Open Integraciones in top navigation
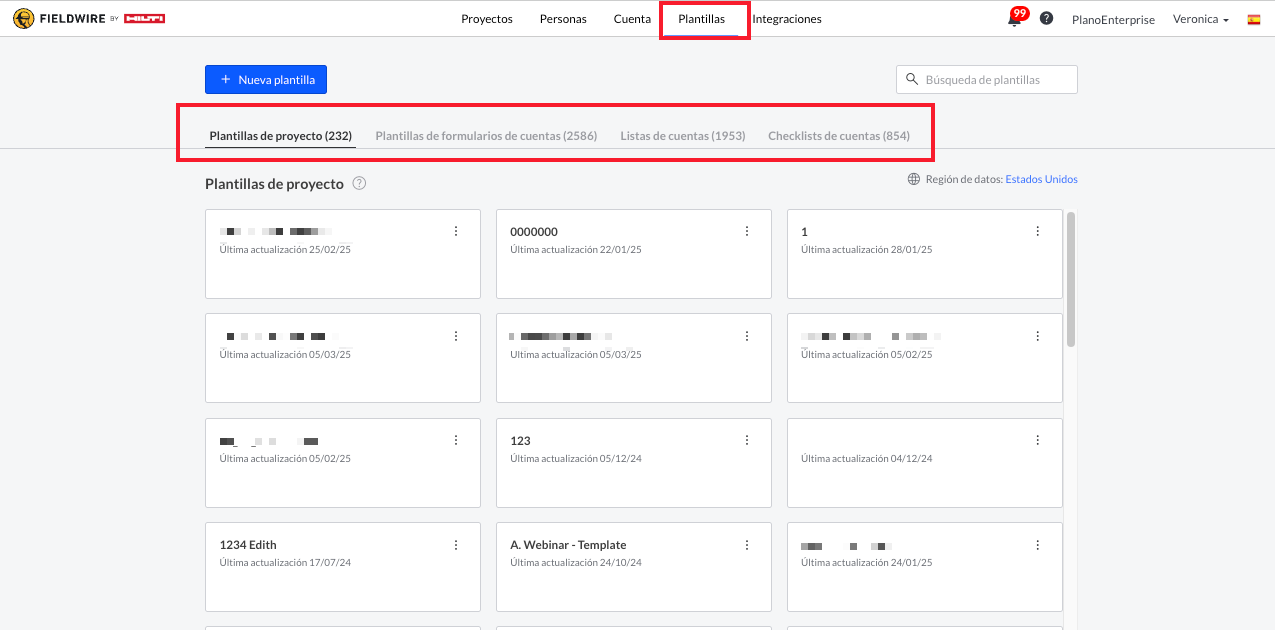Screen dimensions: 1275x630 (787, 19)
